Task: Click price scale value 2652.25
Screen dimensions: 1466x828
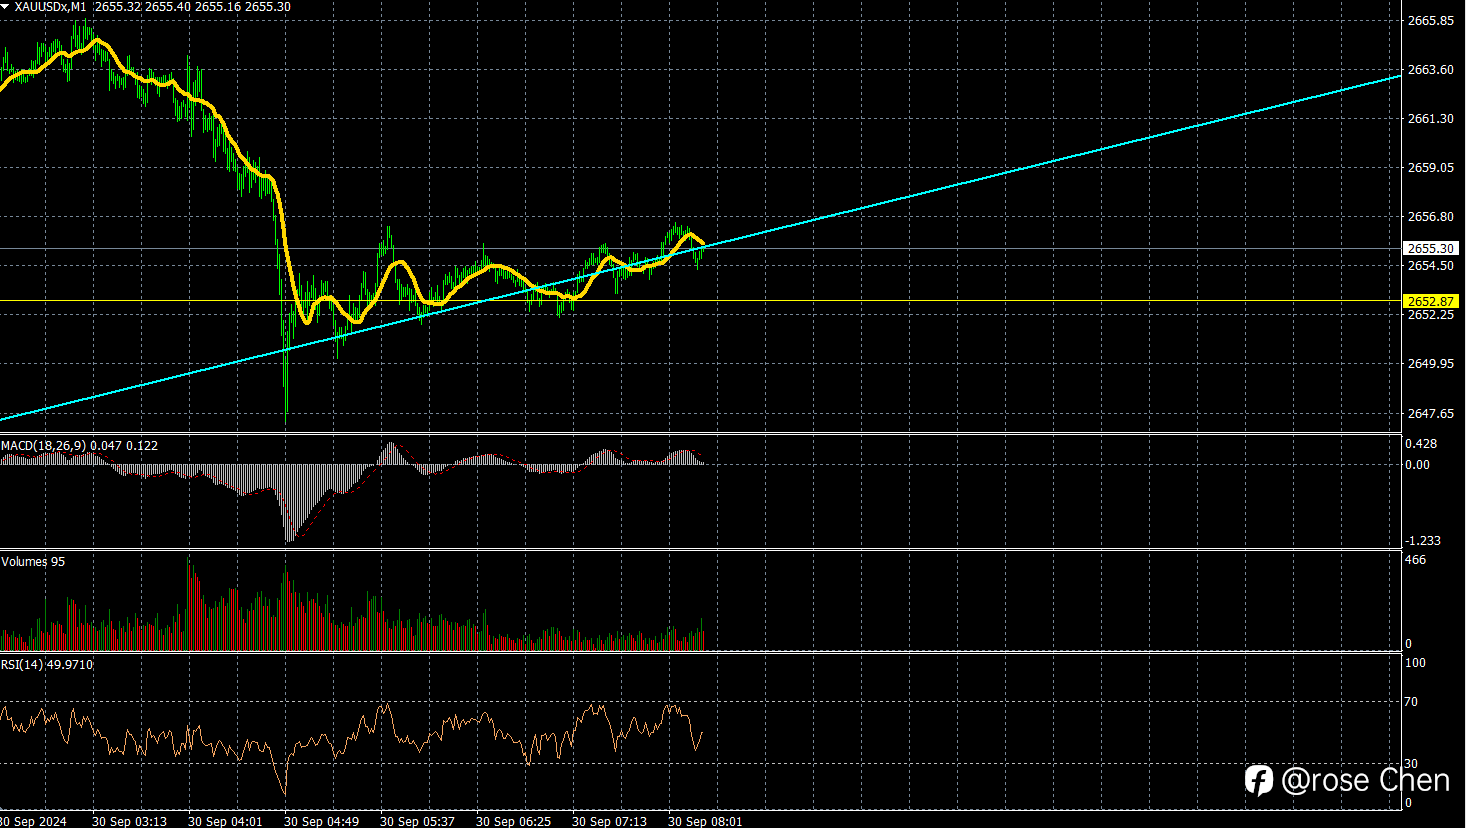Action: 1430,315
